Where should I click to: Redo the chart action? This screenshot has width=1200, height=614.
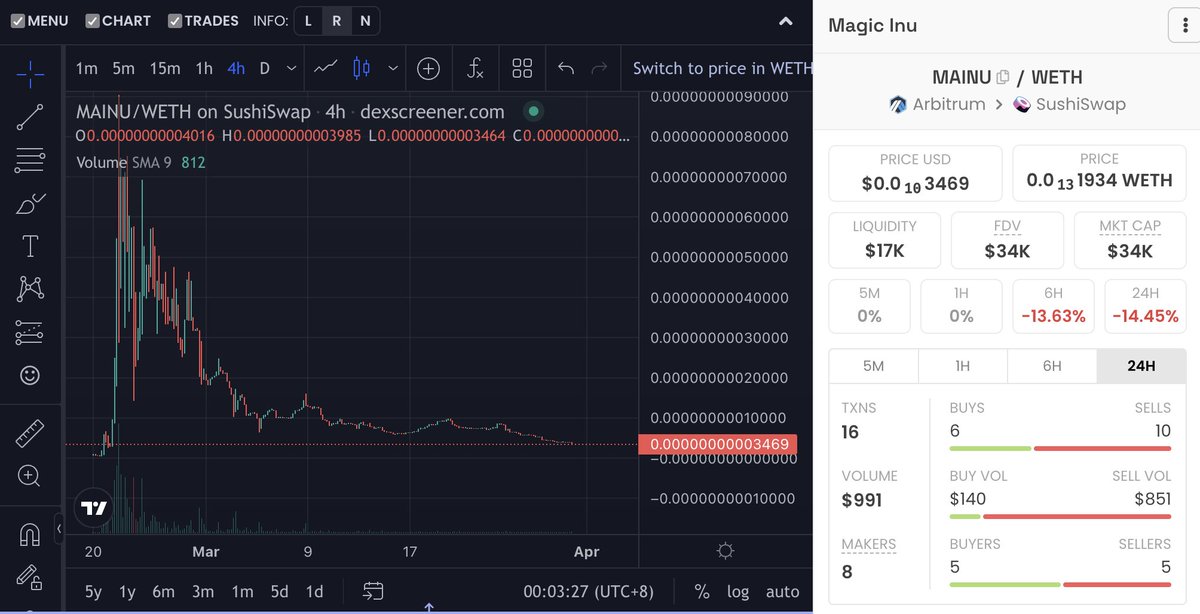coord(600,68)
